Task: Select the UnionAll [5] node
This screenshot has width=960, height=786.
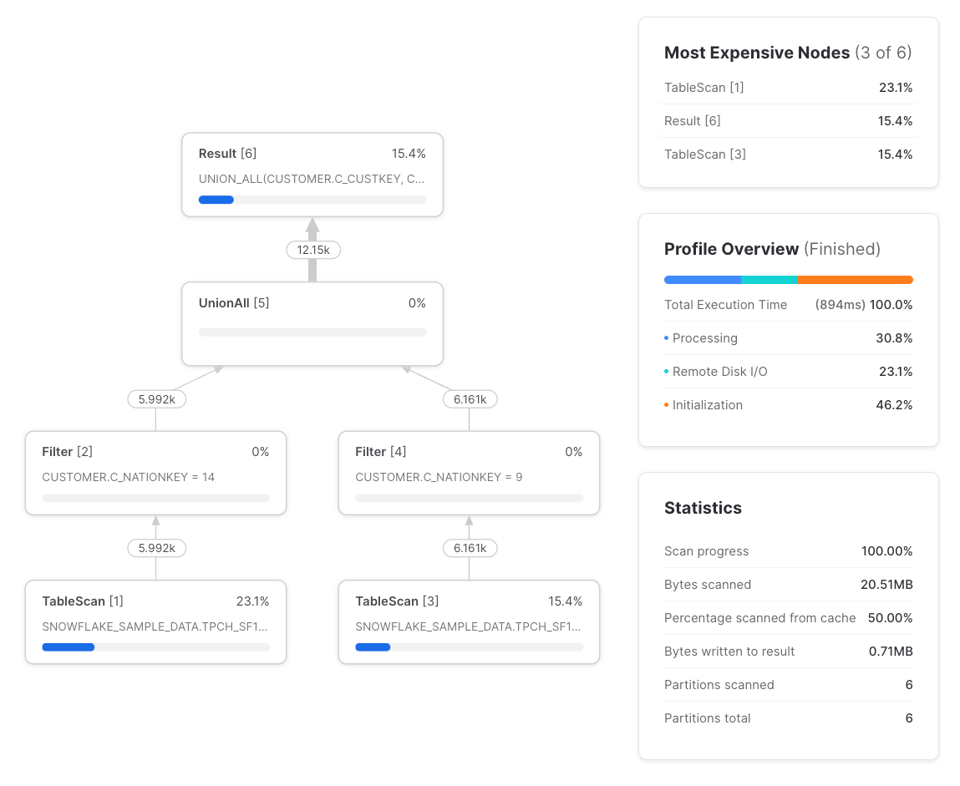Action: [312, 323]
